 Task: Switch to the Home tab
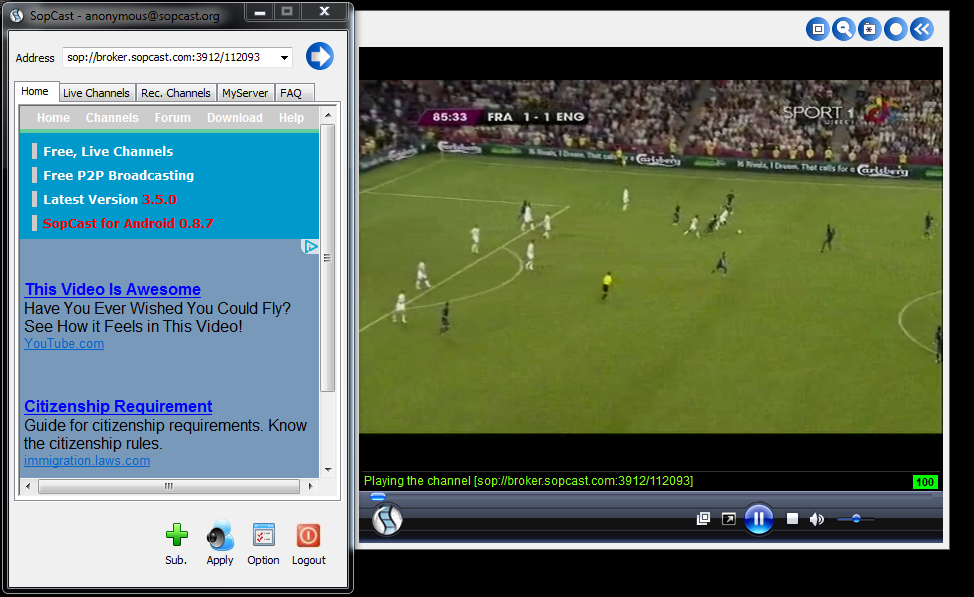(x=35, y=91)
